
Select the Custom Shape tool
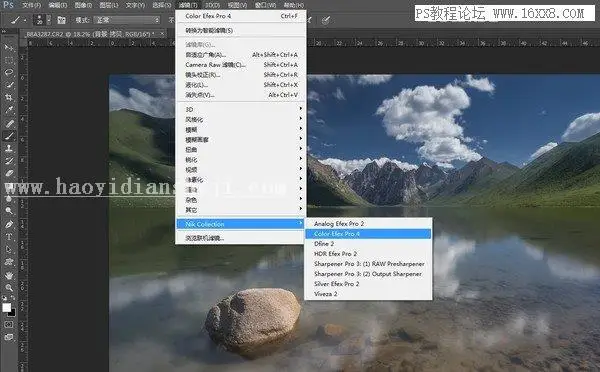pyautogui.click(x=9, y=262)
